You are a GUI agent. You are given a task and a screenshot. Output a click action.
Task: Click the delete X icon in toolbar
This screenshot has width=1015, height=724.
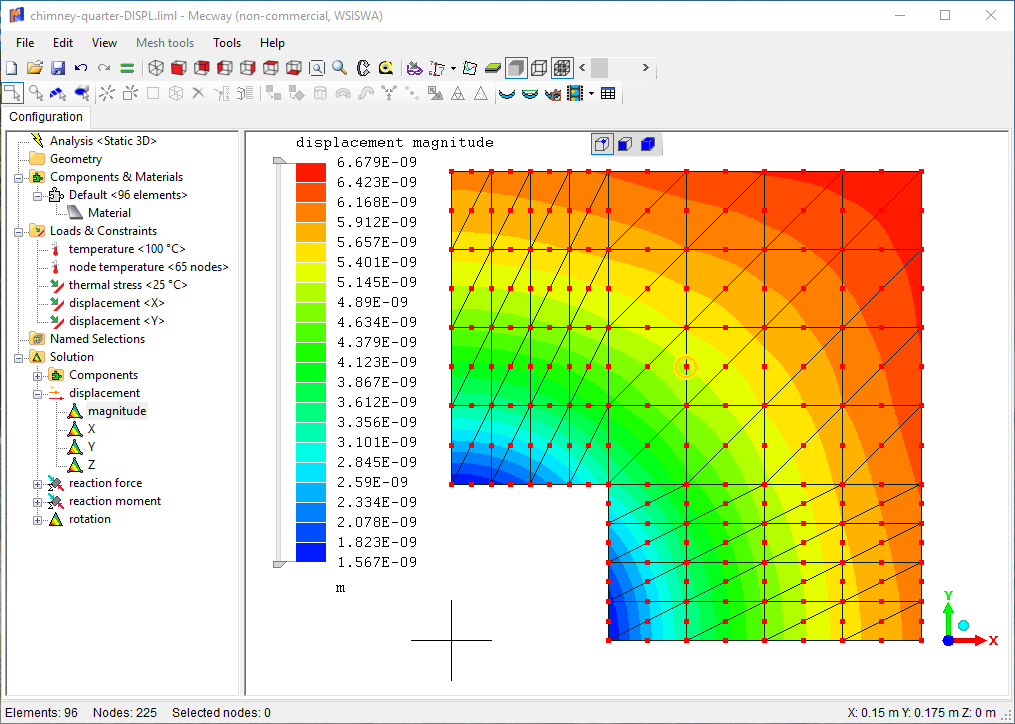point(199,93)
